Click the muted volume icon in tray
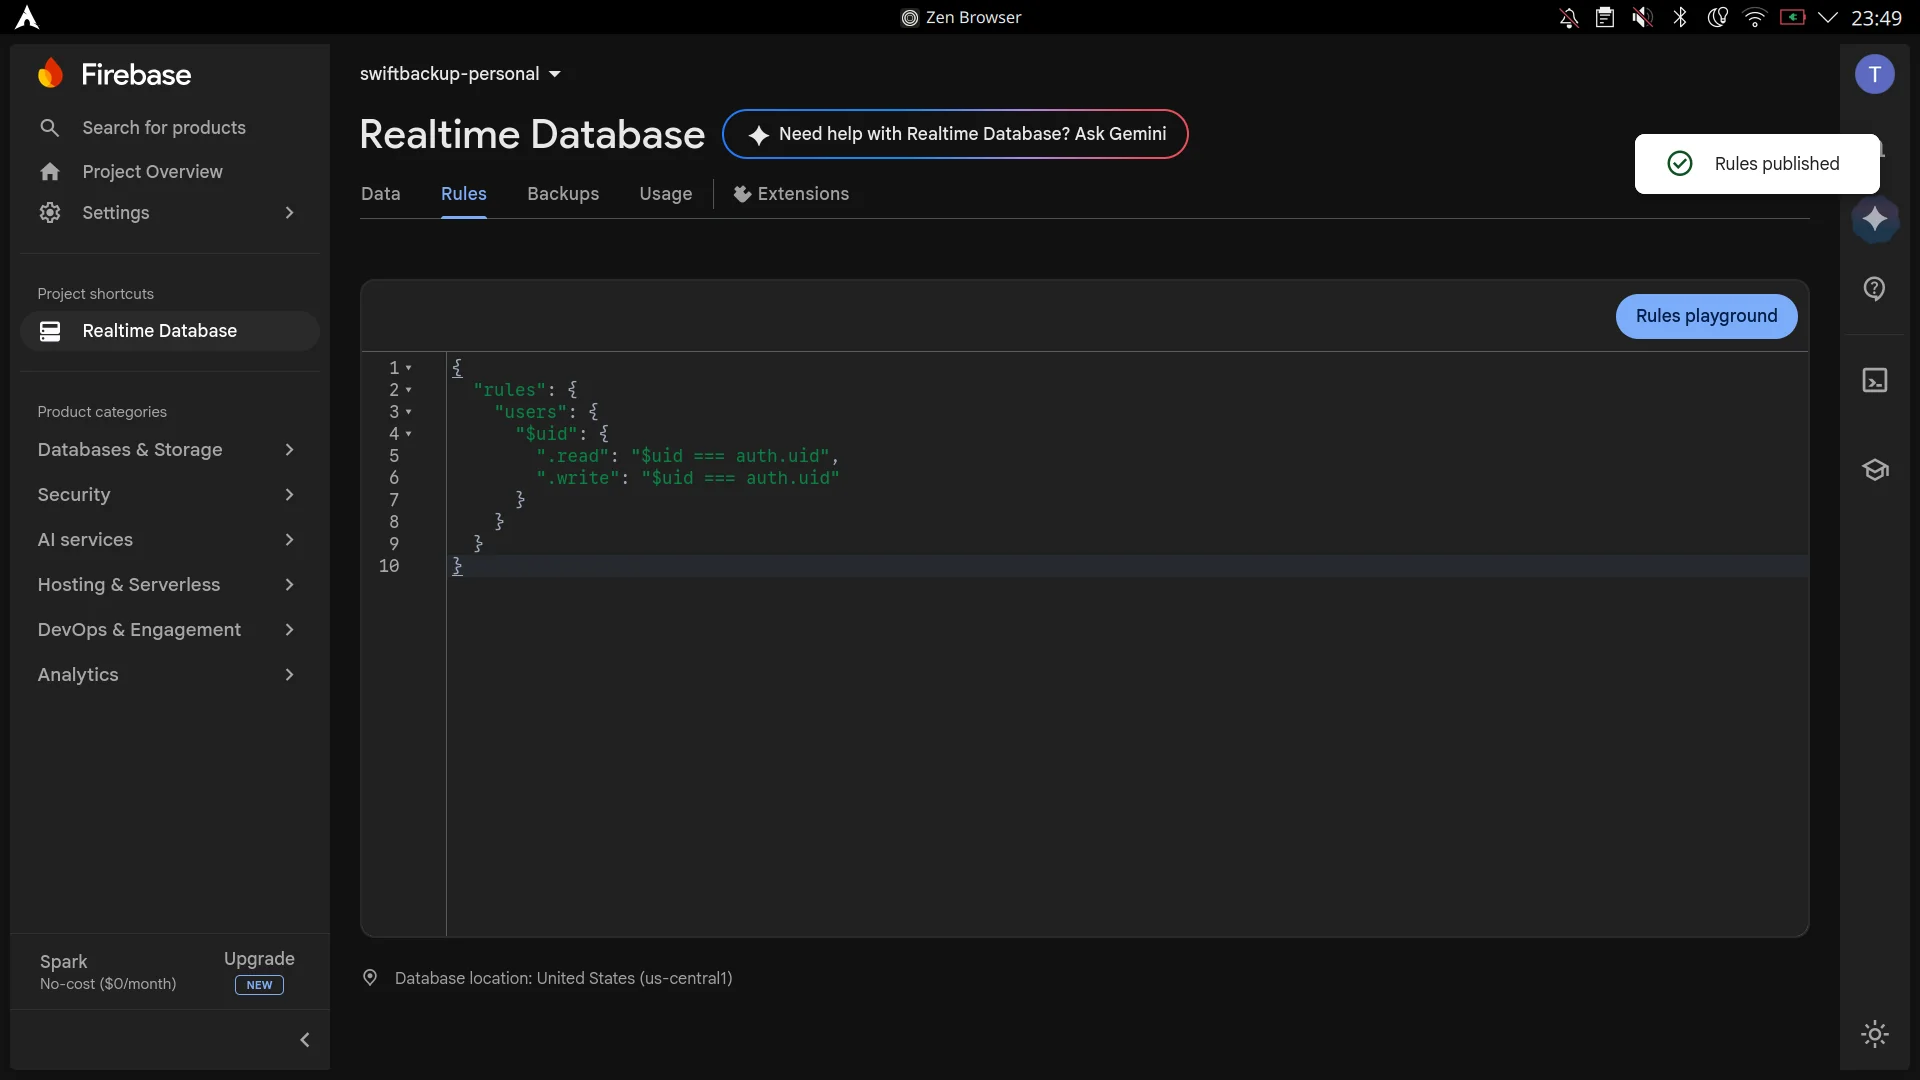The width and height of the screenshot is (1920, 1080). coord(1642,18)
